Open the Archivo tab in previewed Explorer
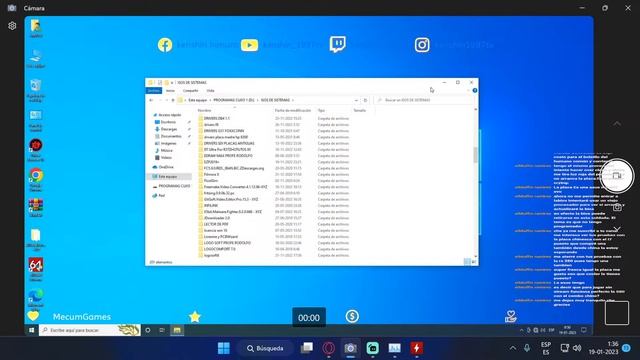Image resolution: width=640 pixels, height=360 pixels. click(154, 91)
